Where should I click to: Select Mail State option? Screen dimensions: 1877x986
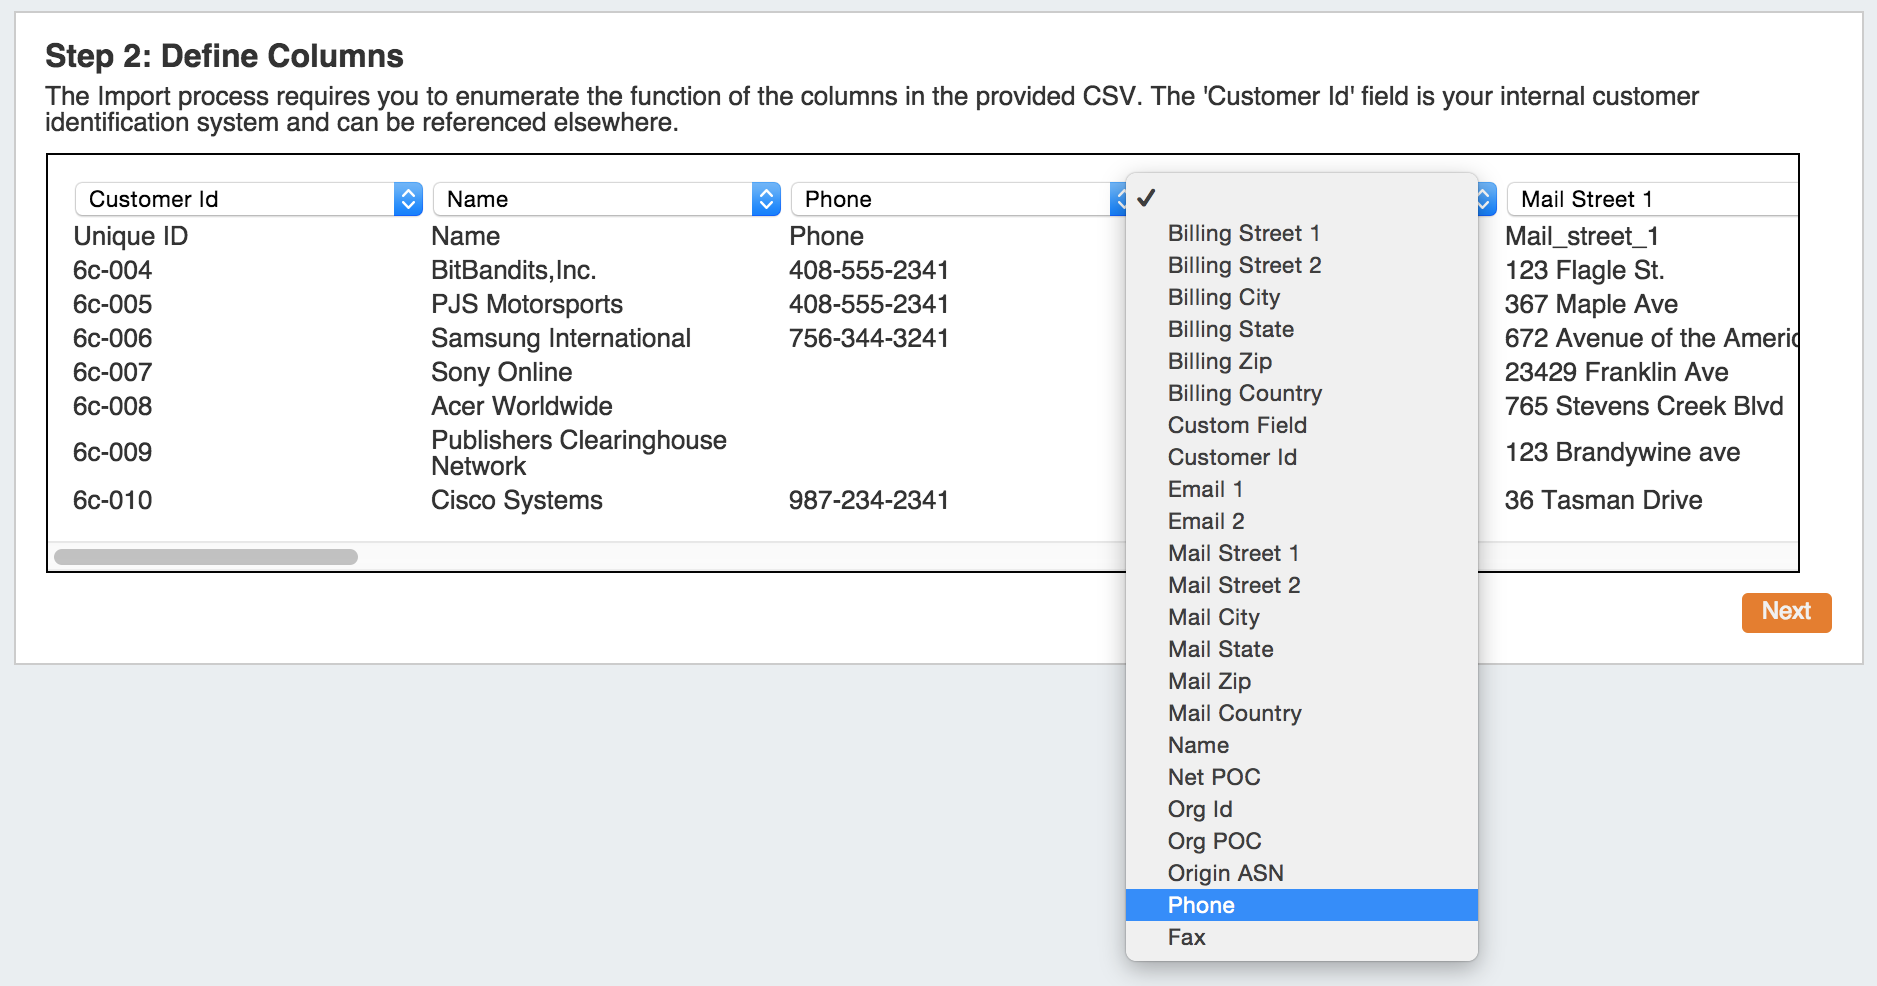click(x=1220, y=649)
